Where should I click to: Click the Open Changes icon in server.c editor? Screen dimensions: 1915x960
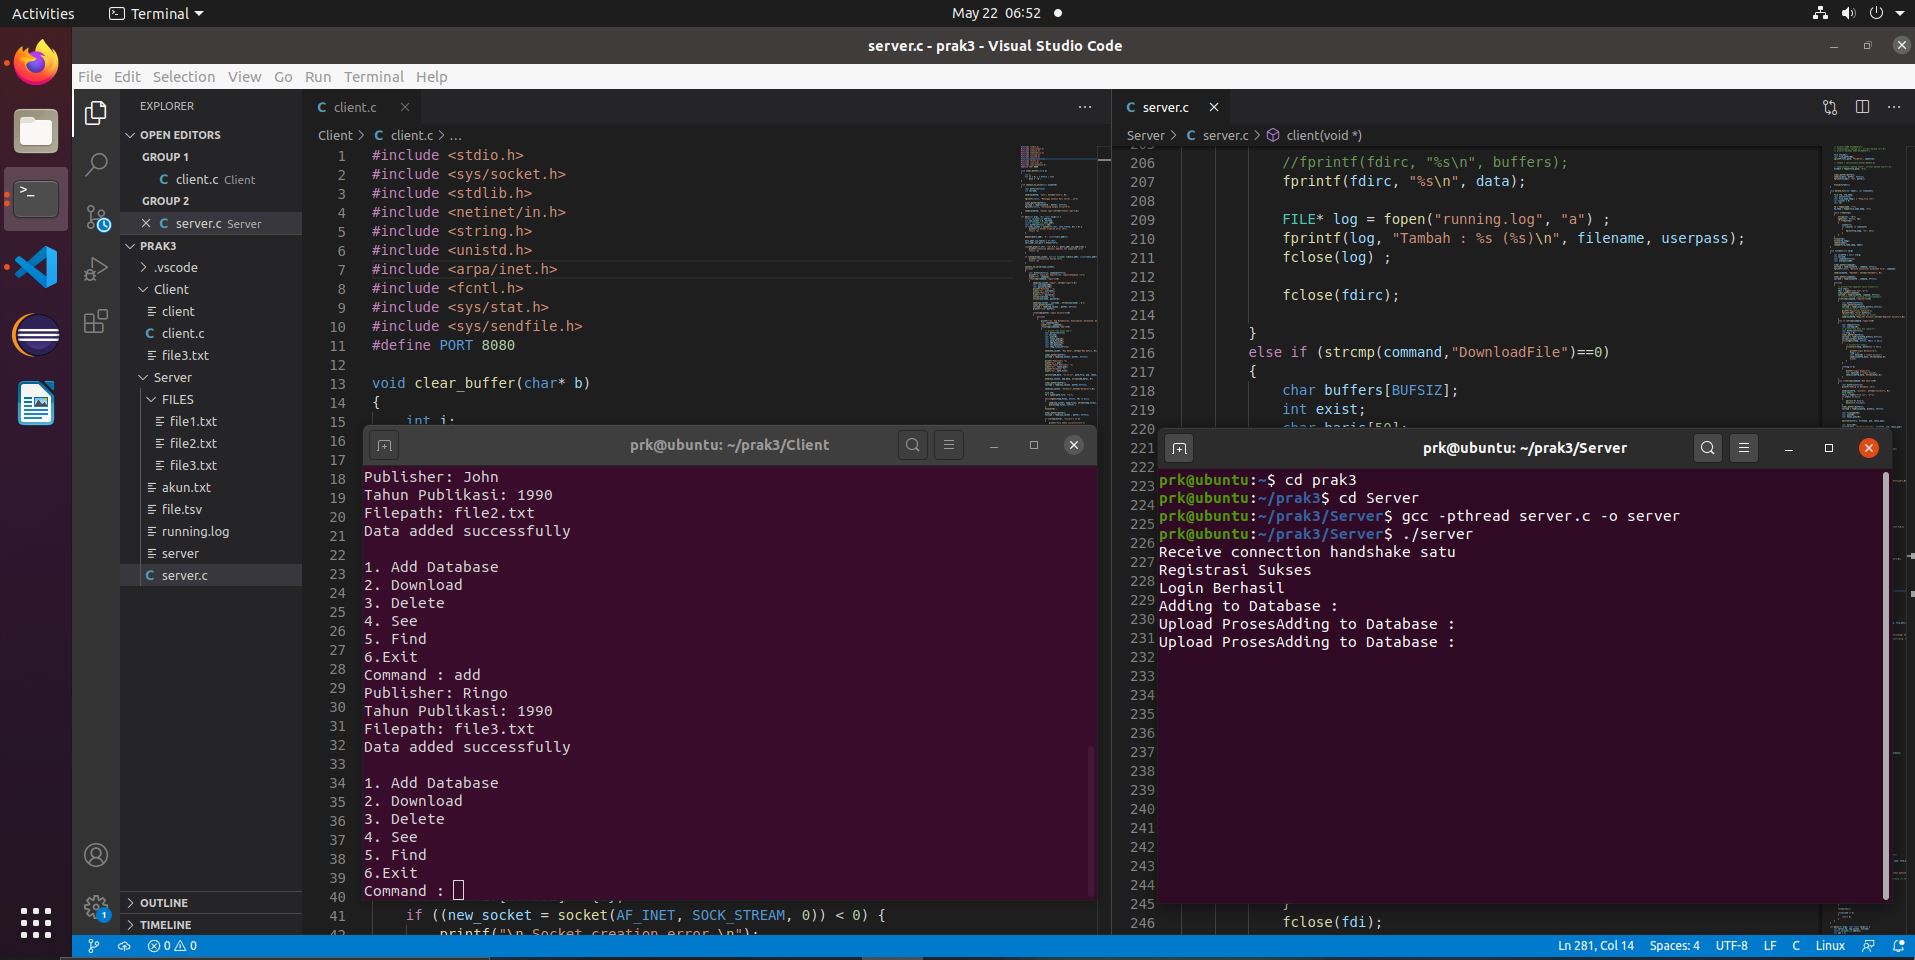pyautogui.click(x=1830, y=107)
